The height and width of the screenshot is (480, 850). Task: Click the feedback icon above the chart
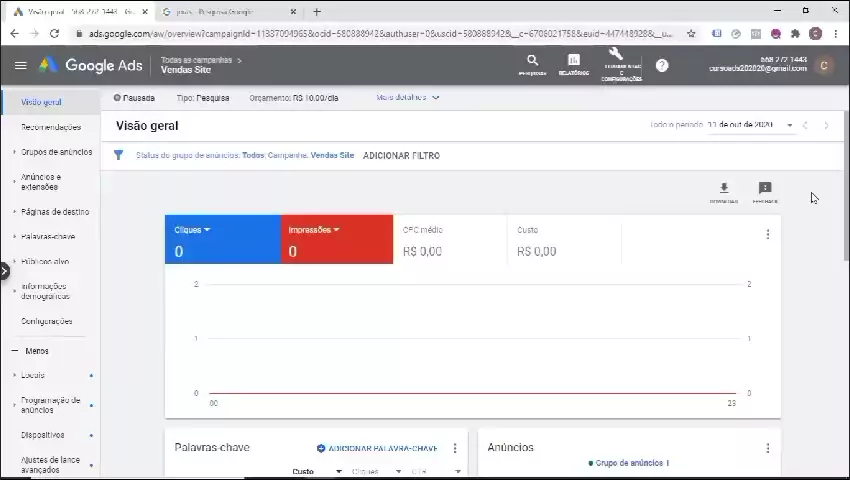pyautogui.click(x=765, y=189)
